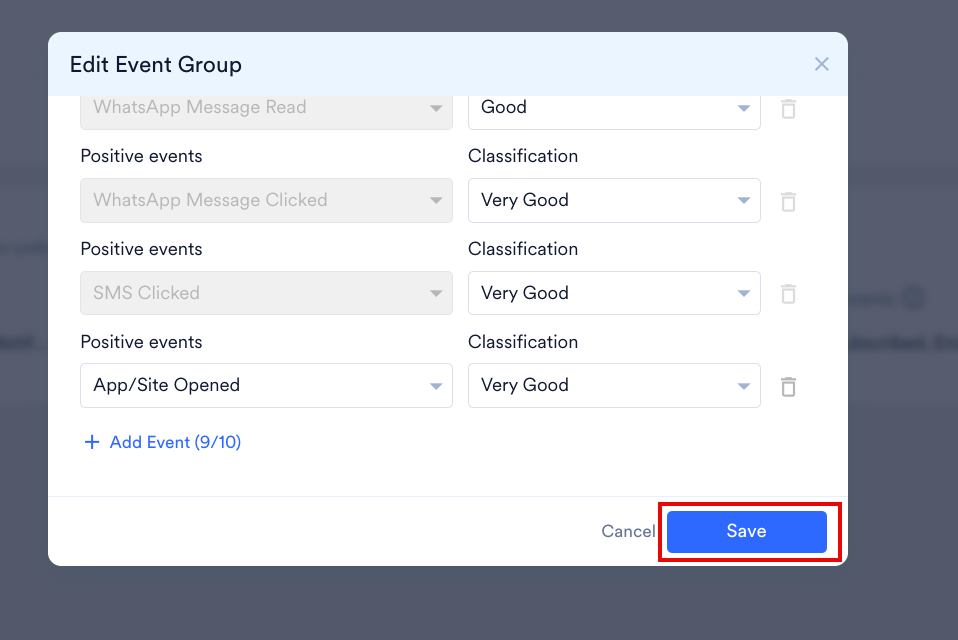Click the plus icon to add event
This screenshot has height=640, width=958.
[x=92, y=442]
